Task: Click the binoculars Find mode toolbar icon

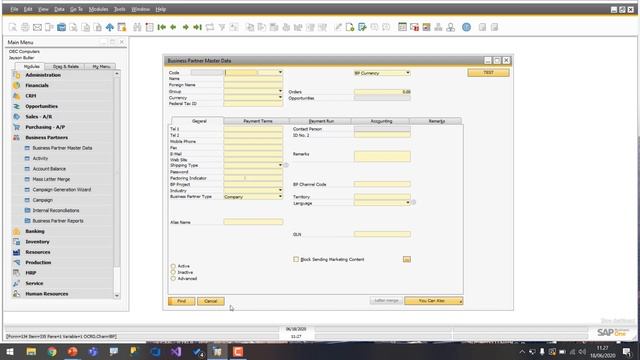Action: click(x=137, y=27)
